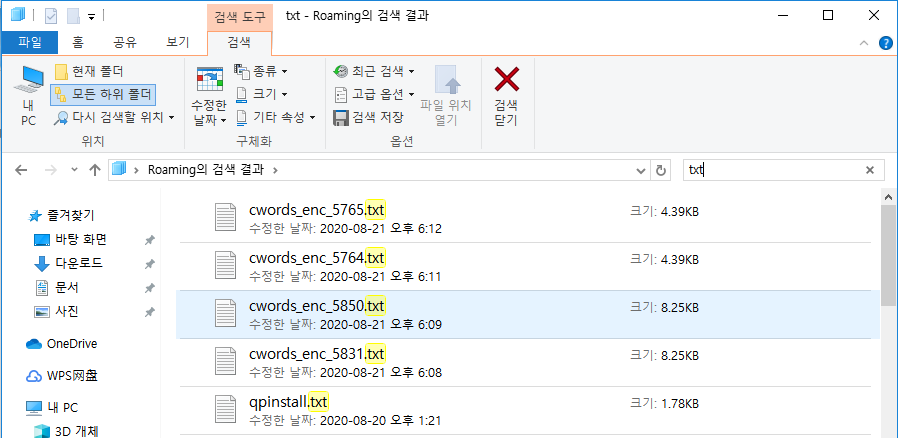Collapse the ribbon with the chevron
This screenshot has width=898, height=438.
click(864, 44)
